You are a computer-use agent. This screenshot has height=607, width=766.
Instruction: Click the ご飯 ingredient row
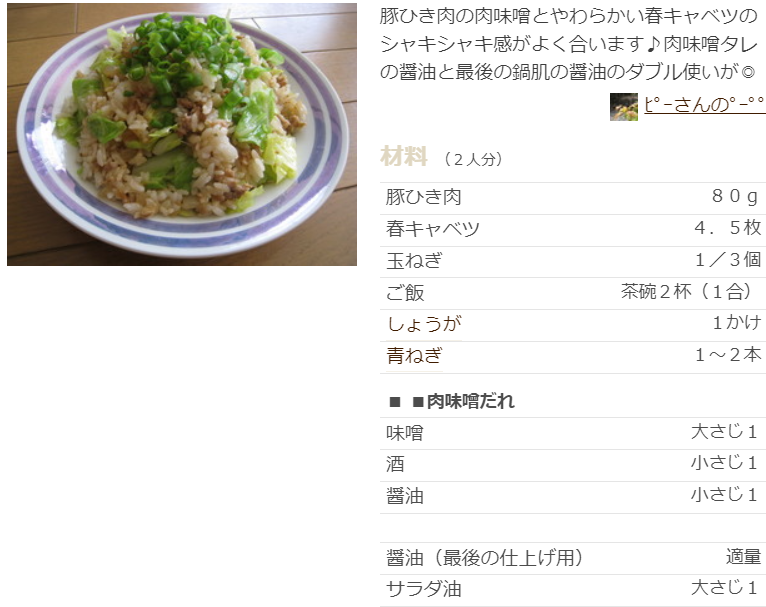pyautogui.click(x=573, y=293)
